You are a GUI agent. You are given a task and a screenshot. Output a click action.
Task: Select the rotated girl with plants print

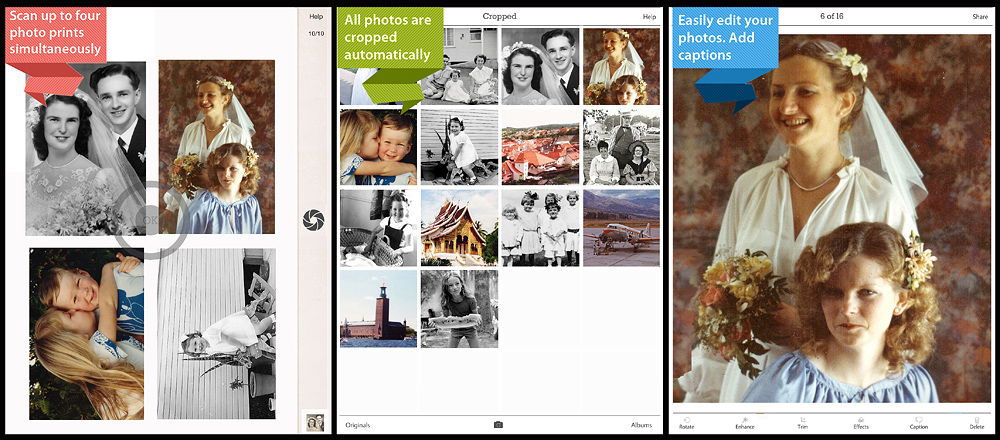pyautogui.click(x=216, y=334)
